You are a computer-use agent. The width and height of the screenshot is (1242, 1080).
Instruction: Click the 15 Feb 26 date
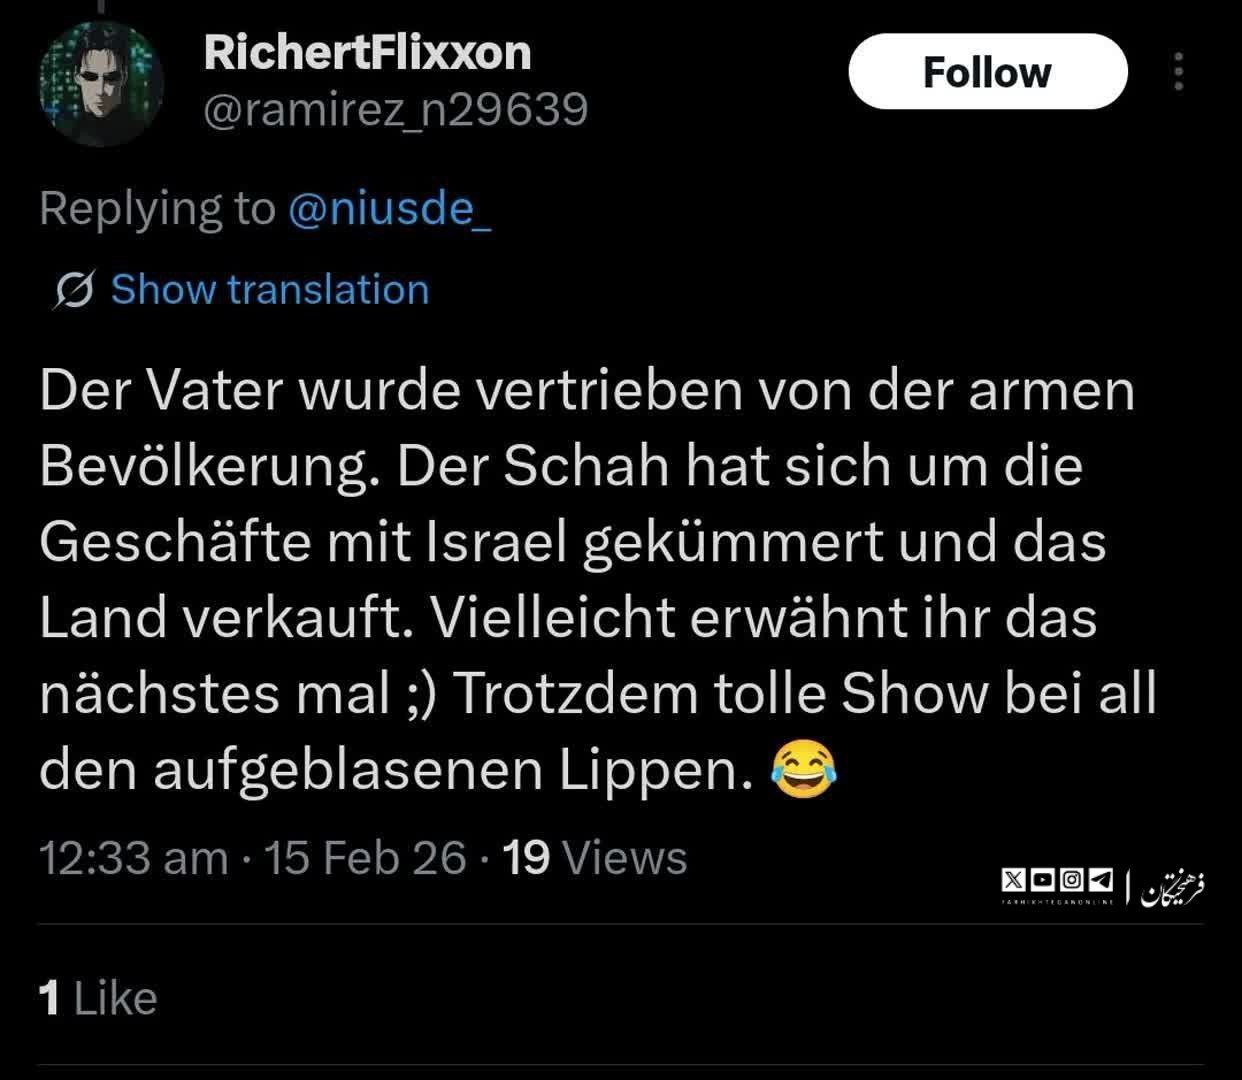(365, 858)
